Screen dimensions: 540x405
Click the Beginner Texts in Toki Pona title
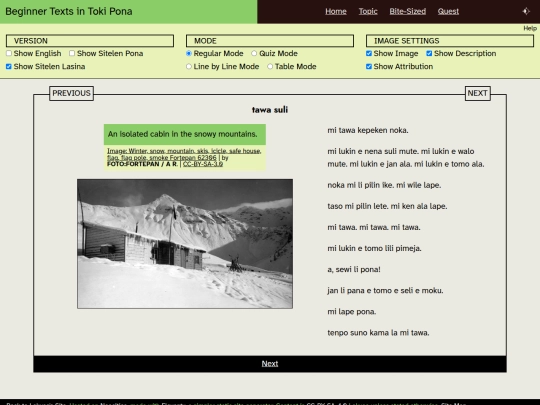69,11
